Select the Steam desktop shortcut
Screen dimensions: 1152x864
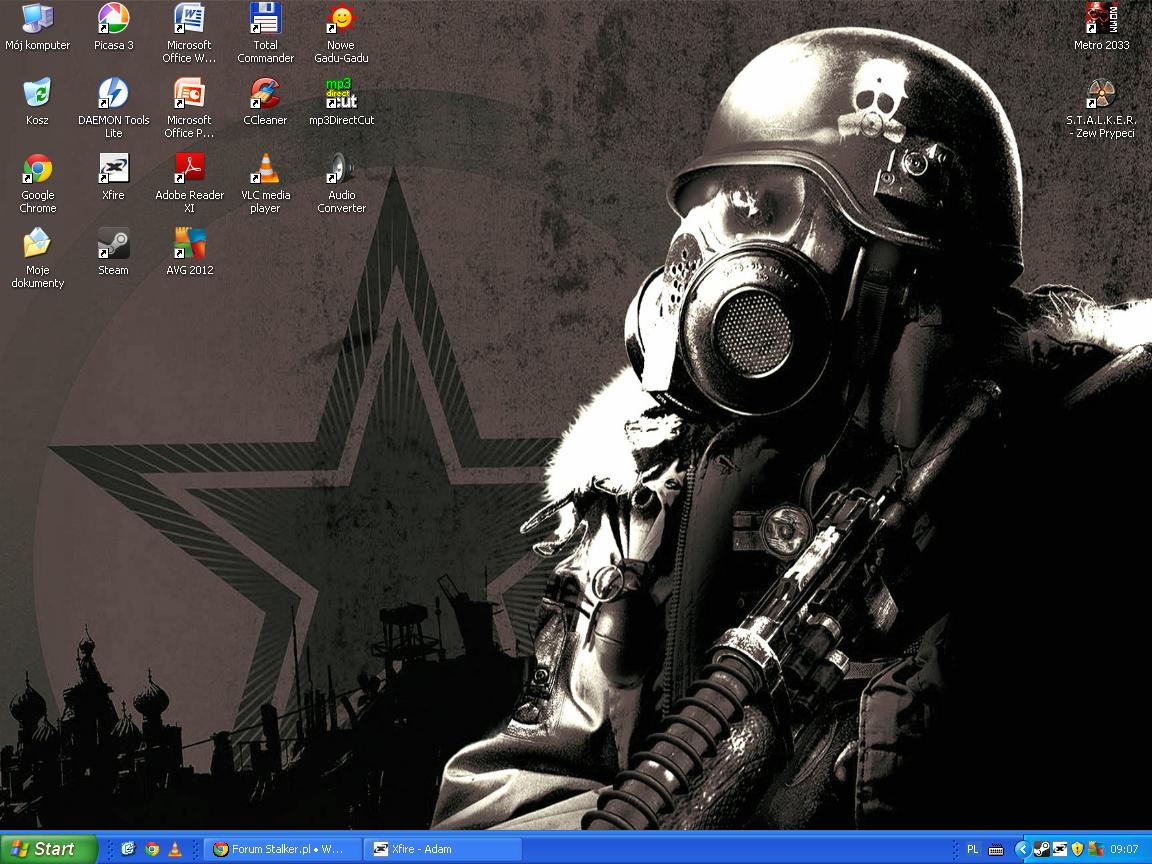113,252
